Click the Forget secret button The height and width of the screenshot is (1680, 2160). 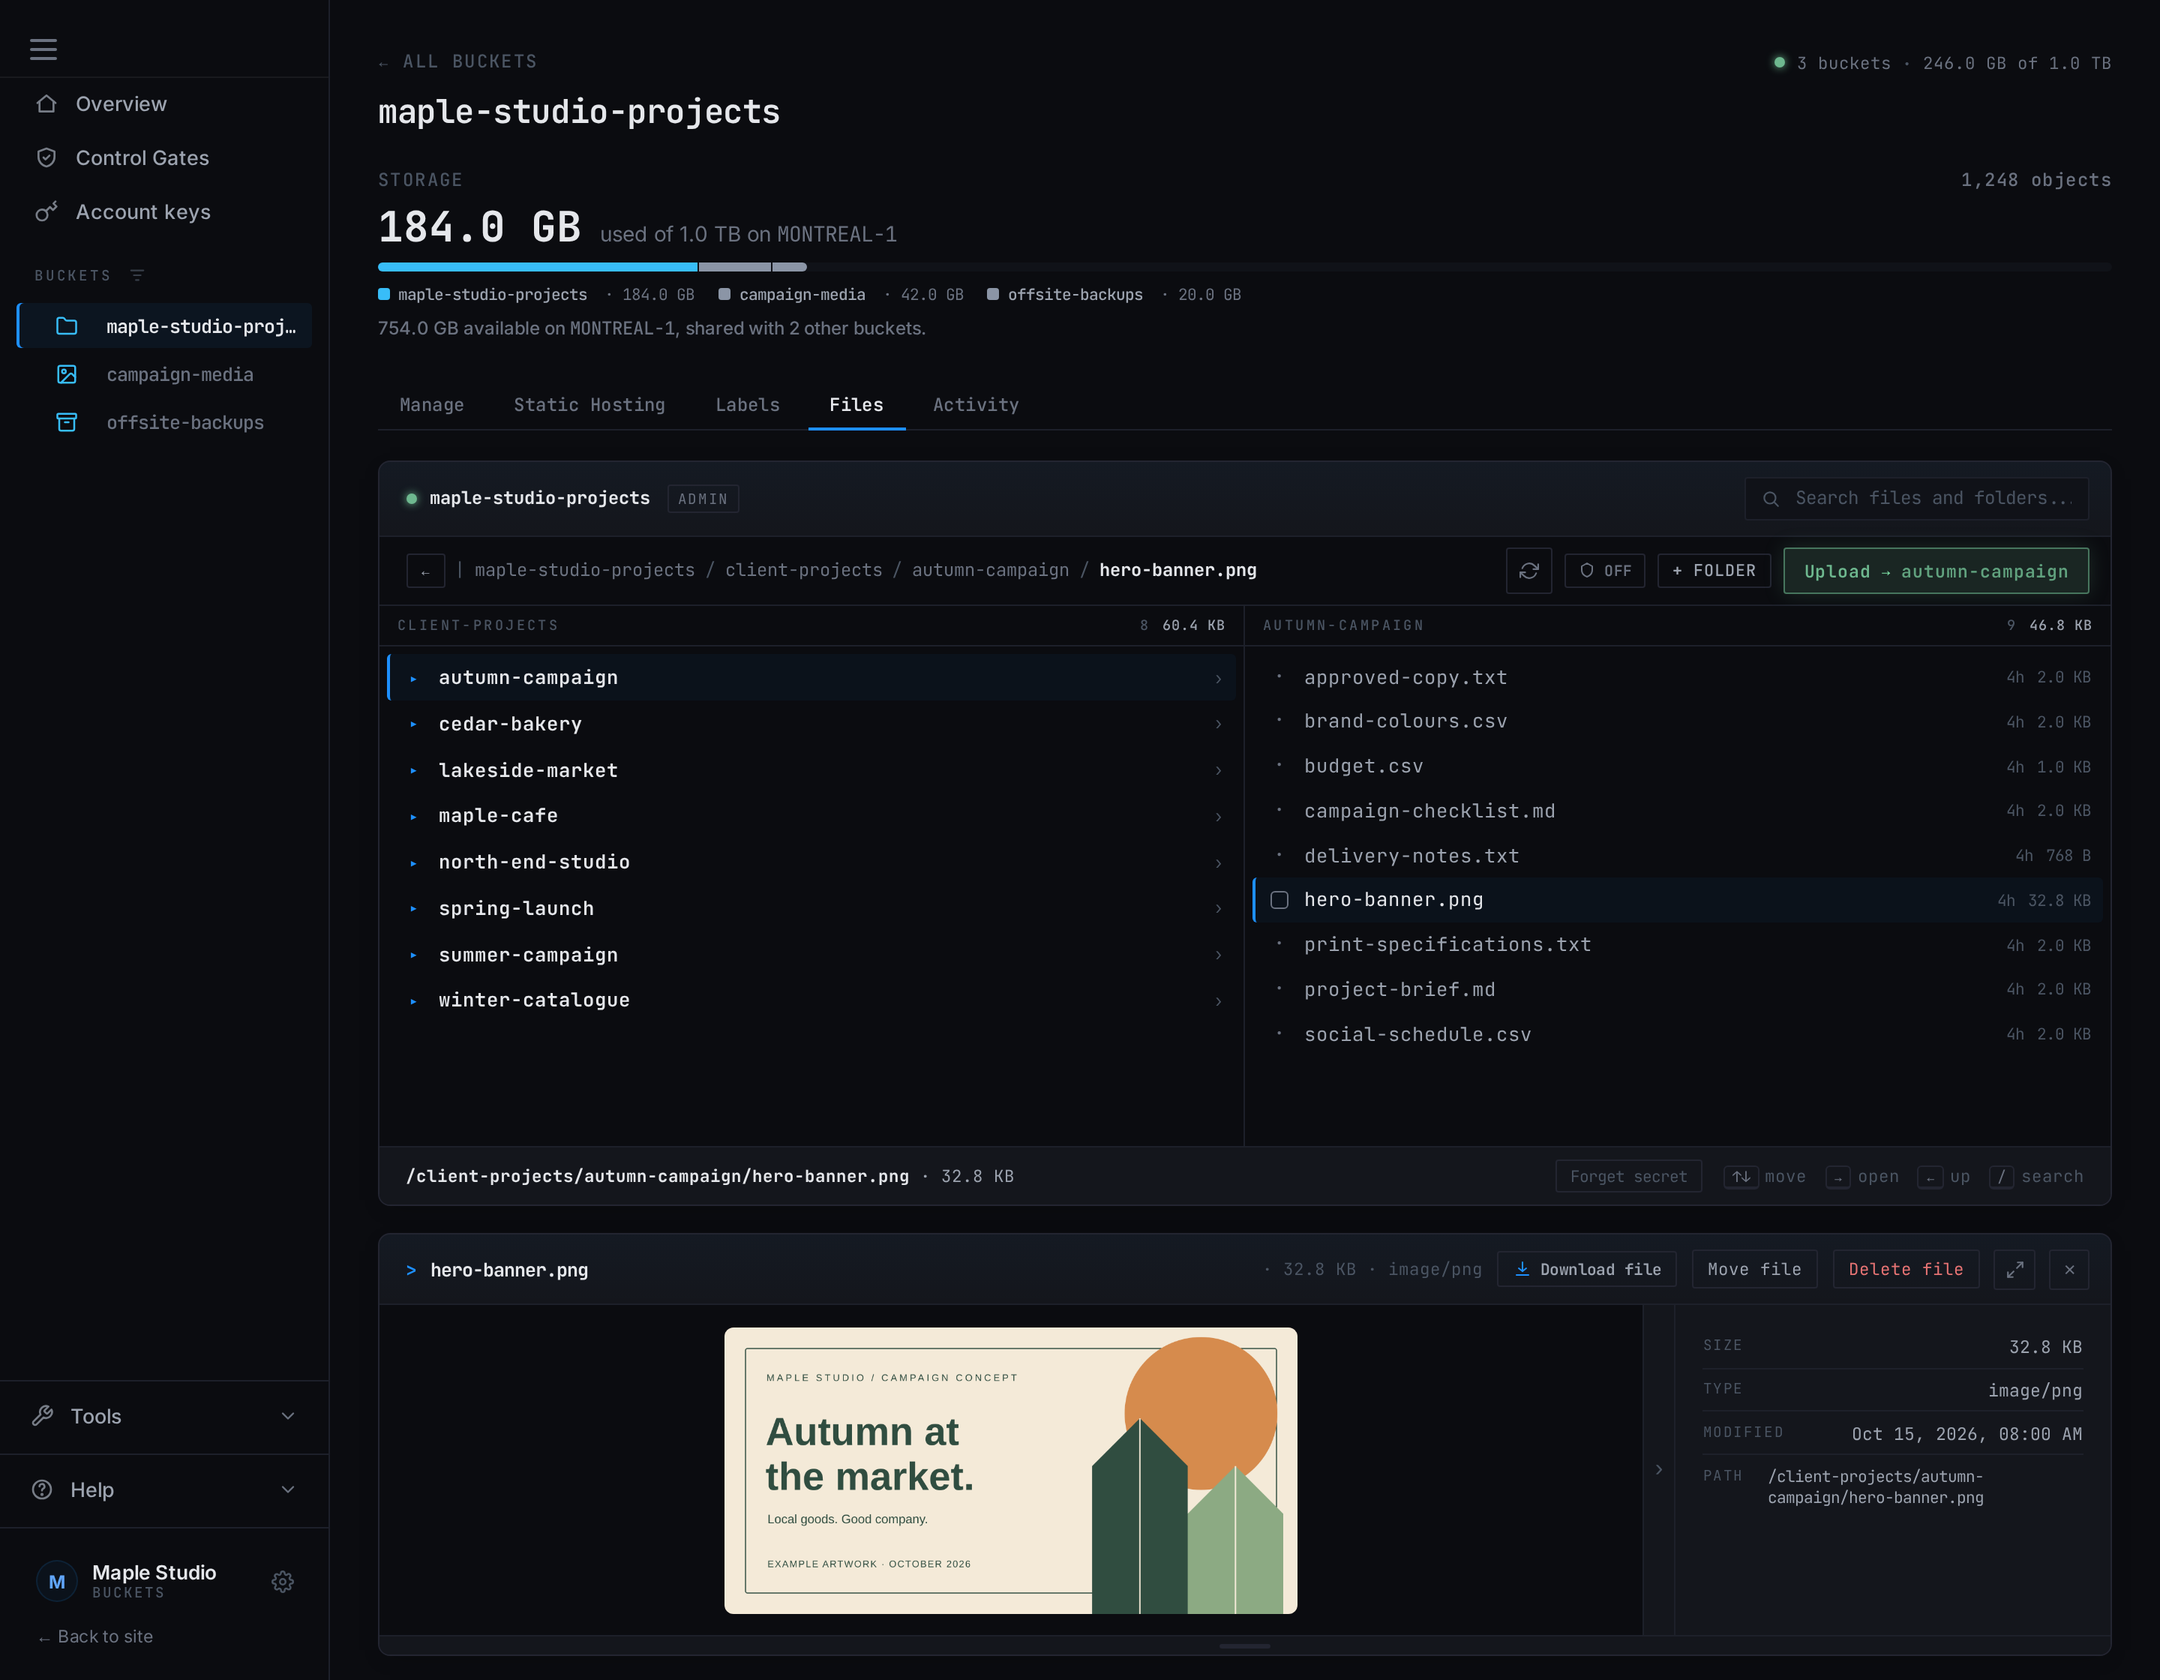[1628, 1177]
